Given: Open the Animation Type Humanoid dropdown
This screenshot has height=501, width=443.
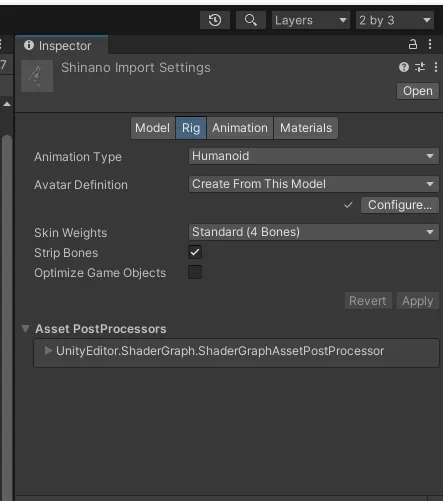Looking at the screenshot, I should (314, 156).
